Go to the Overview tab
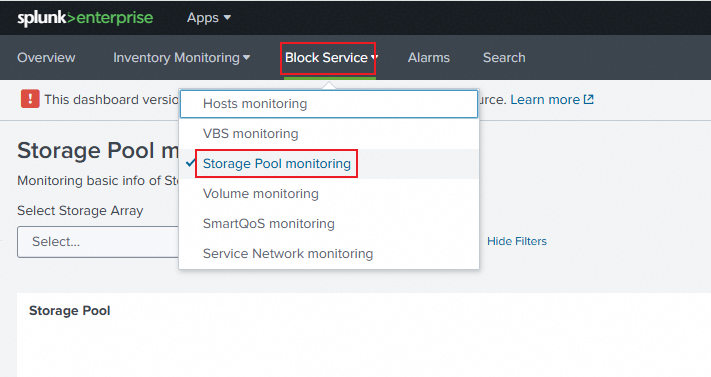The width and height of the screenshot is (711, 377). pos(46,58)
